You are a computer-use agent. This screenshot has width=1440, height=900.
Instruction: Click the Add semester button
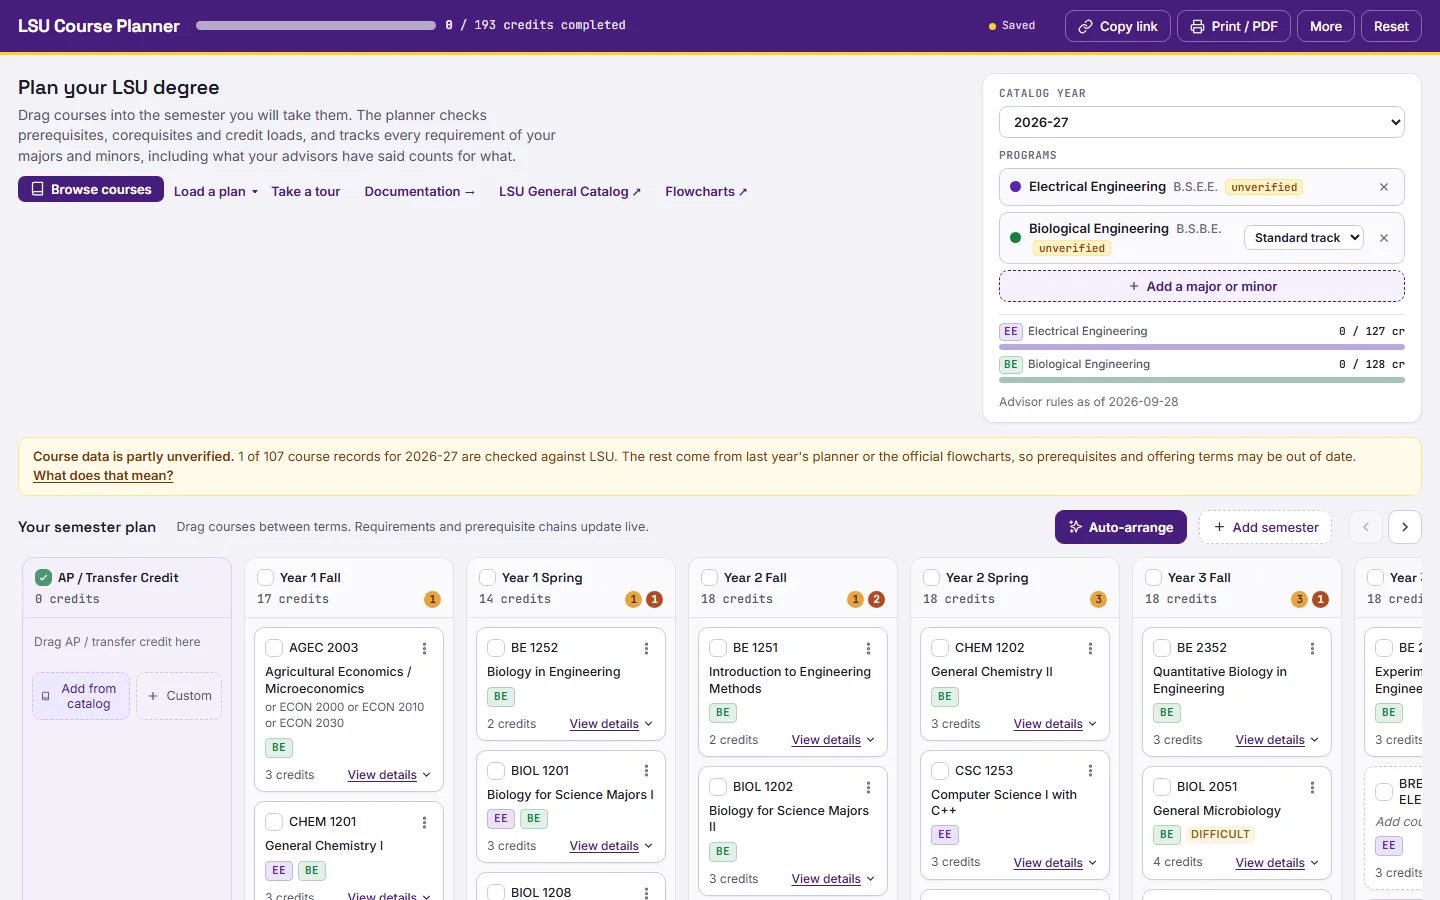click(x=1265, y=527)
